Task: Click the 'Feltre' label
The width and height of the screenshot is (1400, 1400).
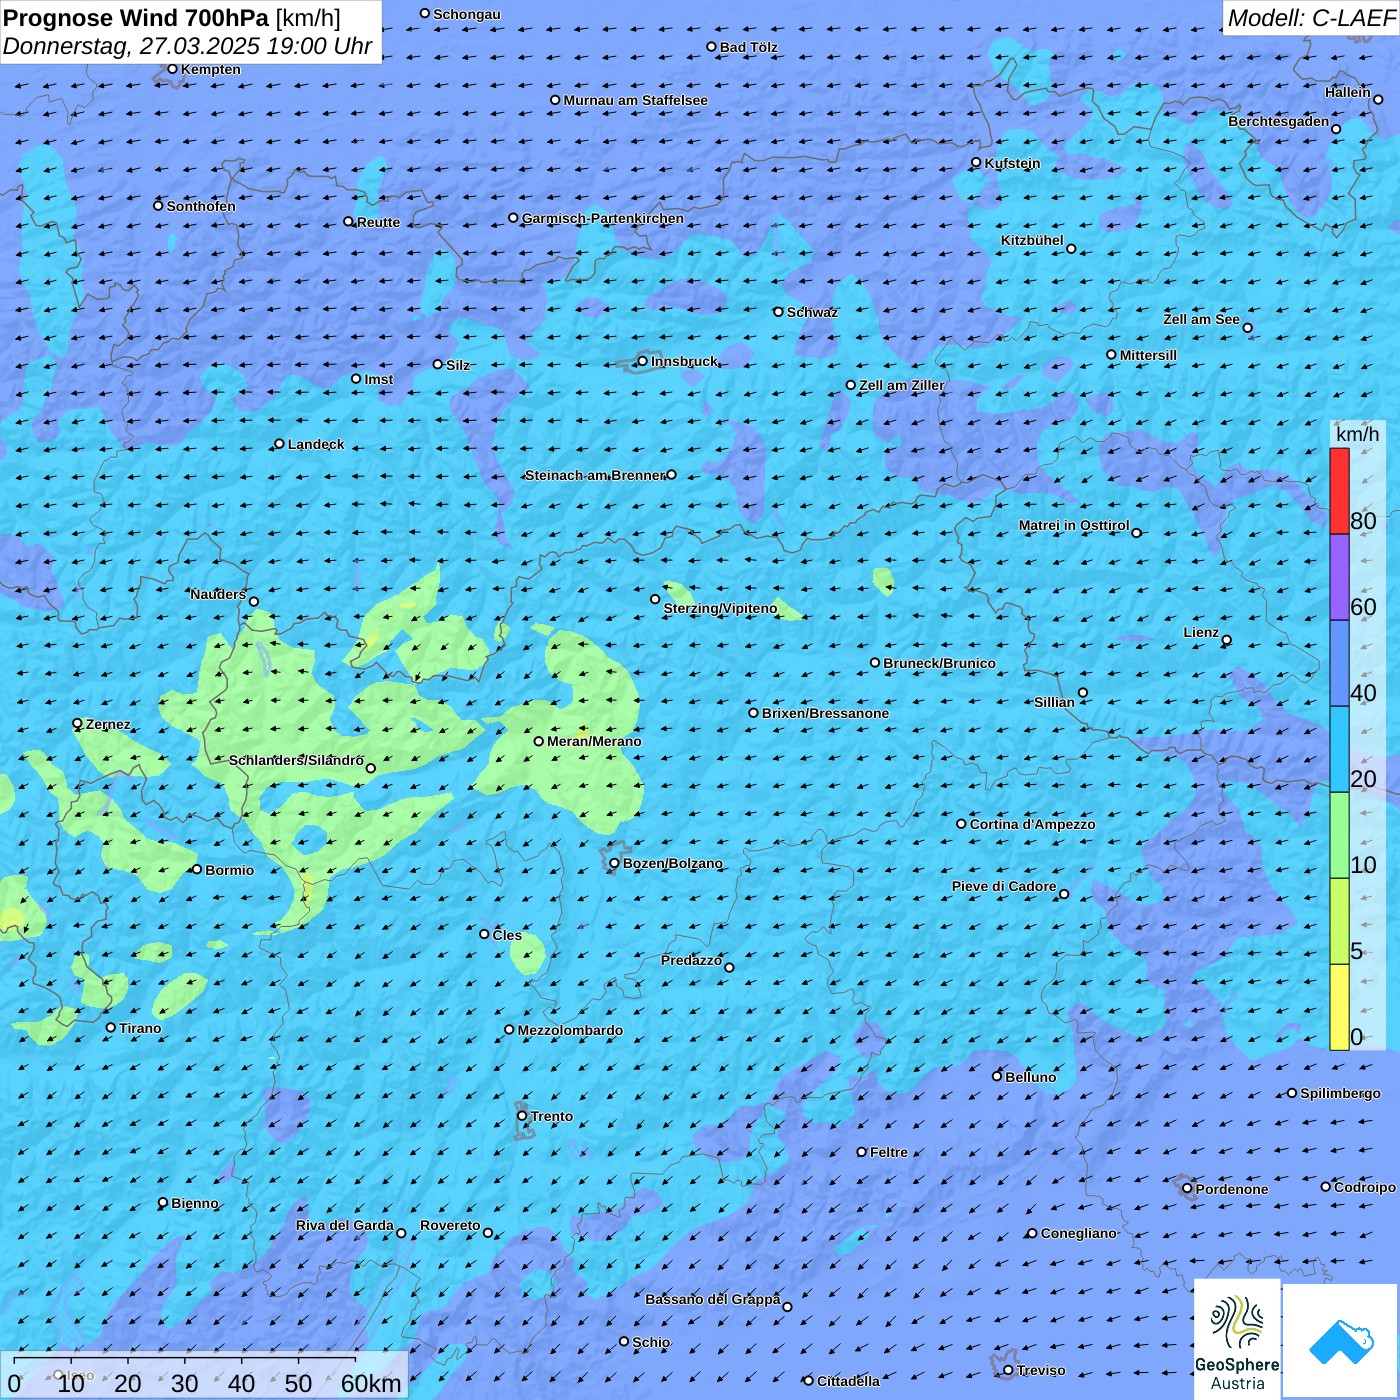Action: (x=889, y=1152)
